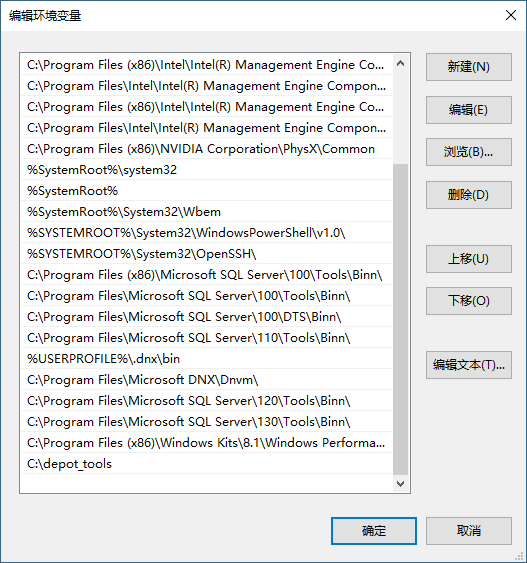The image size is (527, 563).
Task: Click the scrollbar down arrow
Action: 400,483
